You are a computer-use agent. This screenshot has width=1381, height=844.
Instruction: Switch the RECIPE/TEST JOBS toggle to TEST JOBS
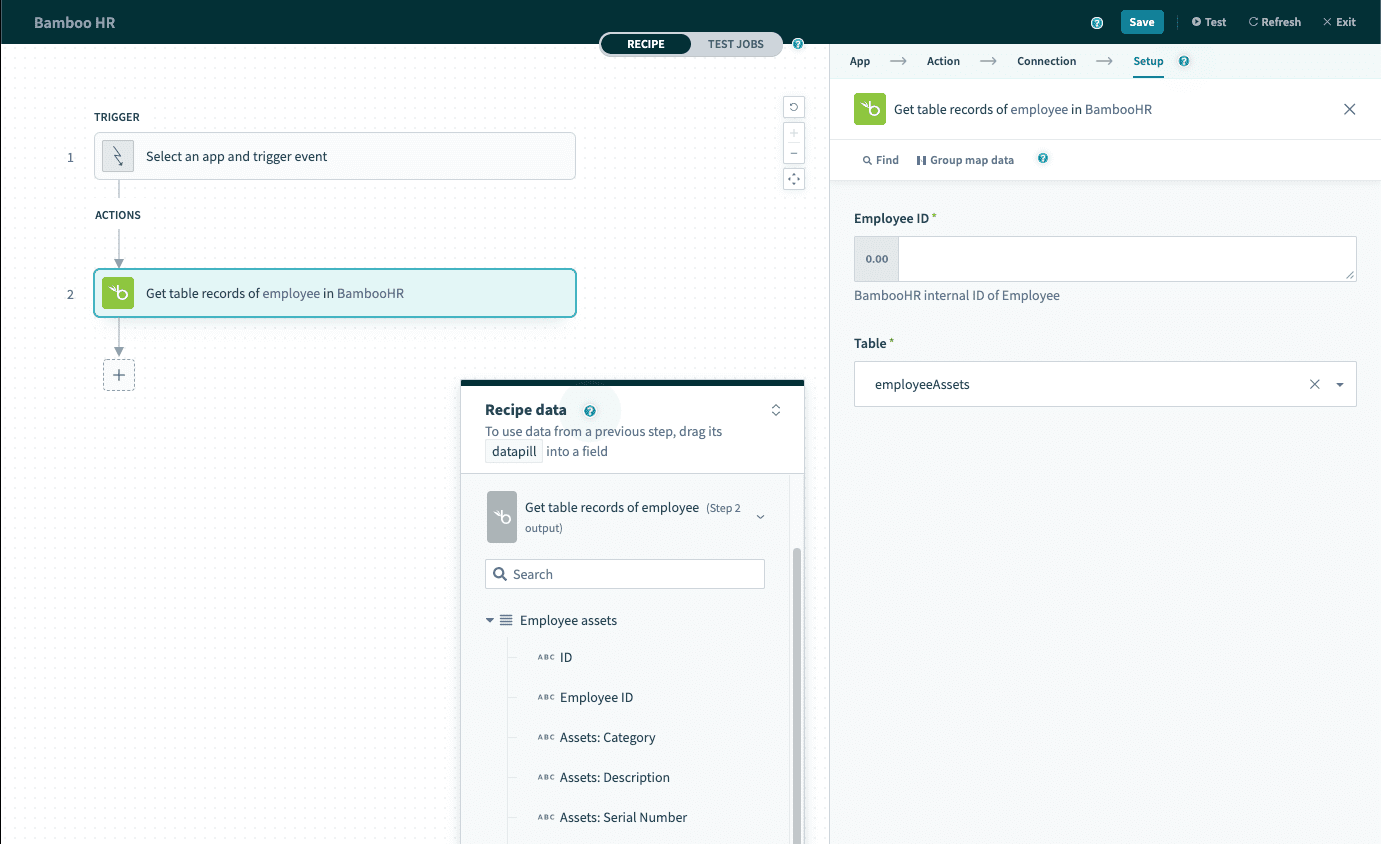click(x=737, y=44)
